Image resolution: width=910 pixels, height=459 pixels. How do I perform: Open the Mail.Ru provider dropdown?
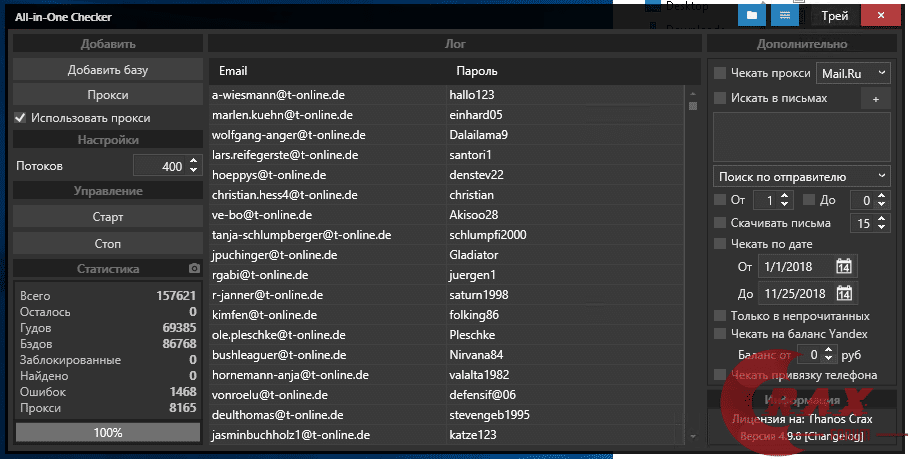coord(852,73)
